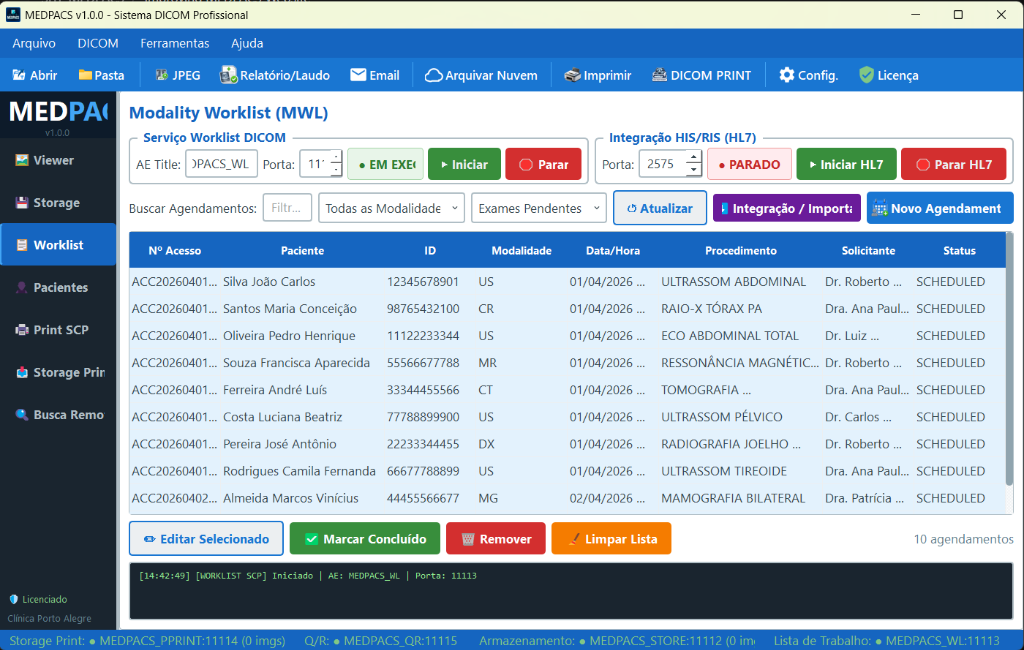The height and width of the screenshot is (650, 1024).
Task: Increase HL7 Porta value stepper up
Action: pos(694,157)
